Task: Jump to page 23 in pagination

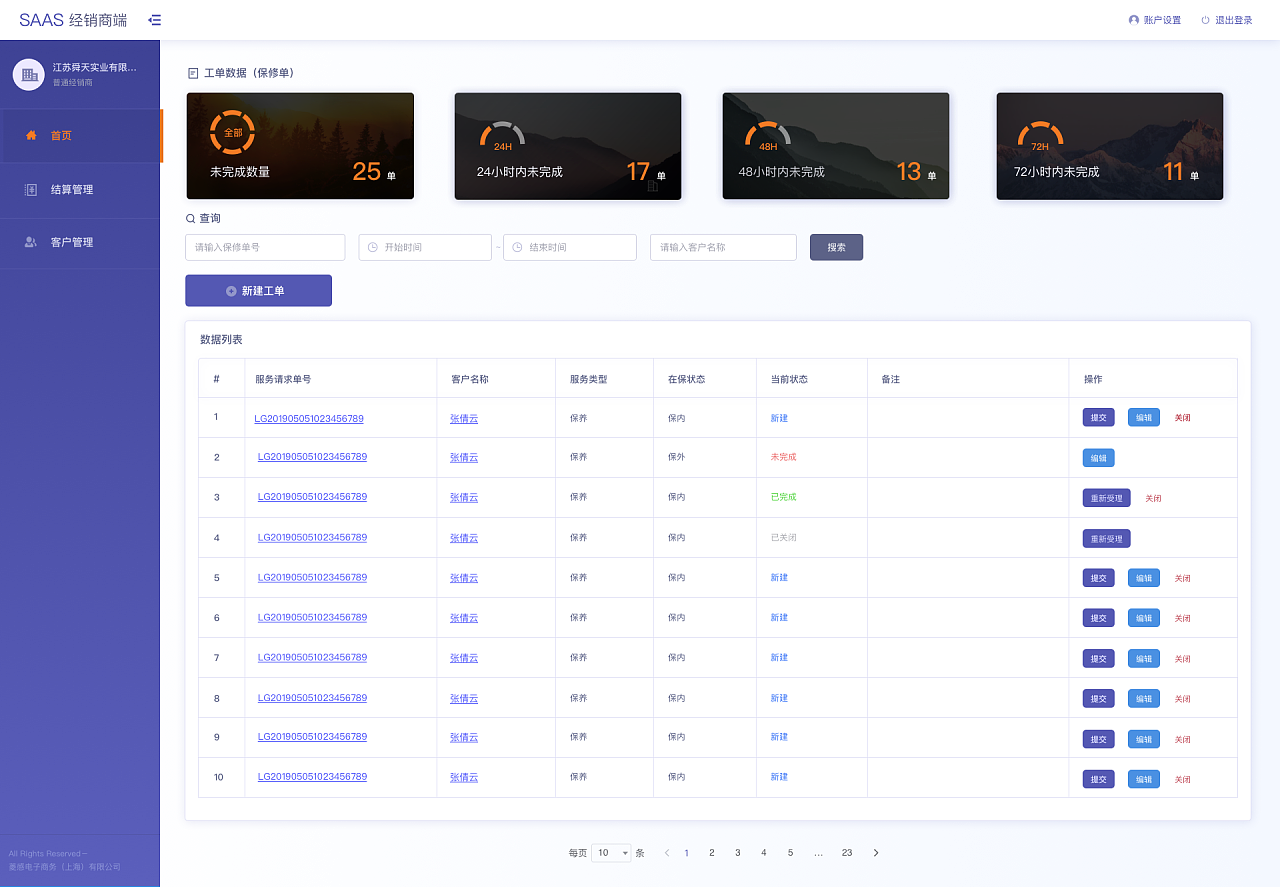Action: click(847, 853)
